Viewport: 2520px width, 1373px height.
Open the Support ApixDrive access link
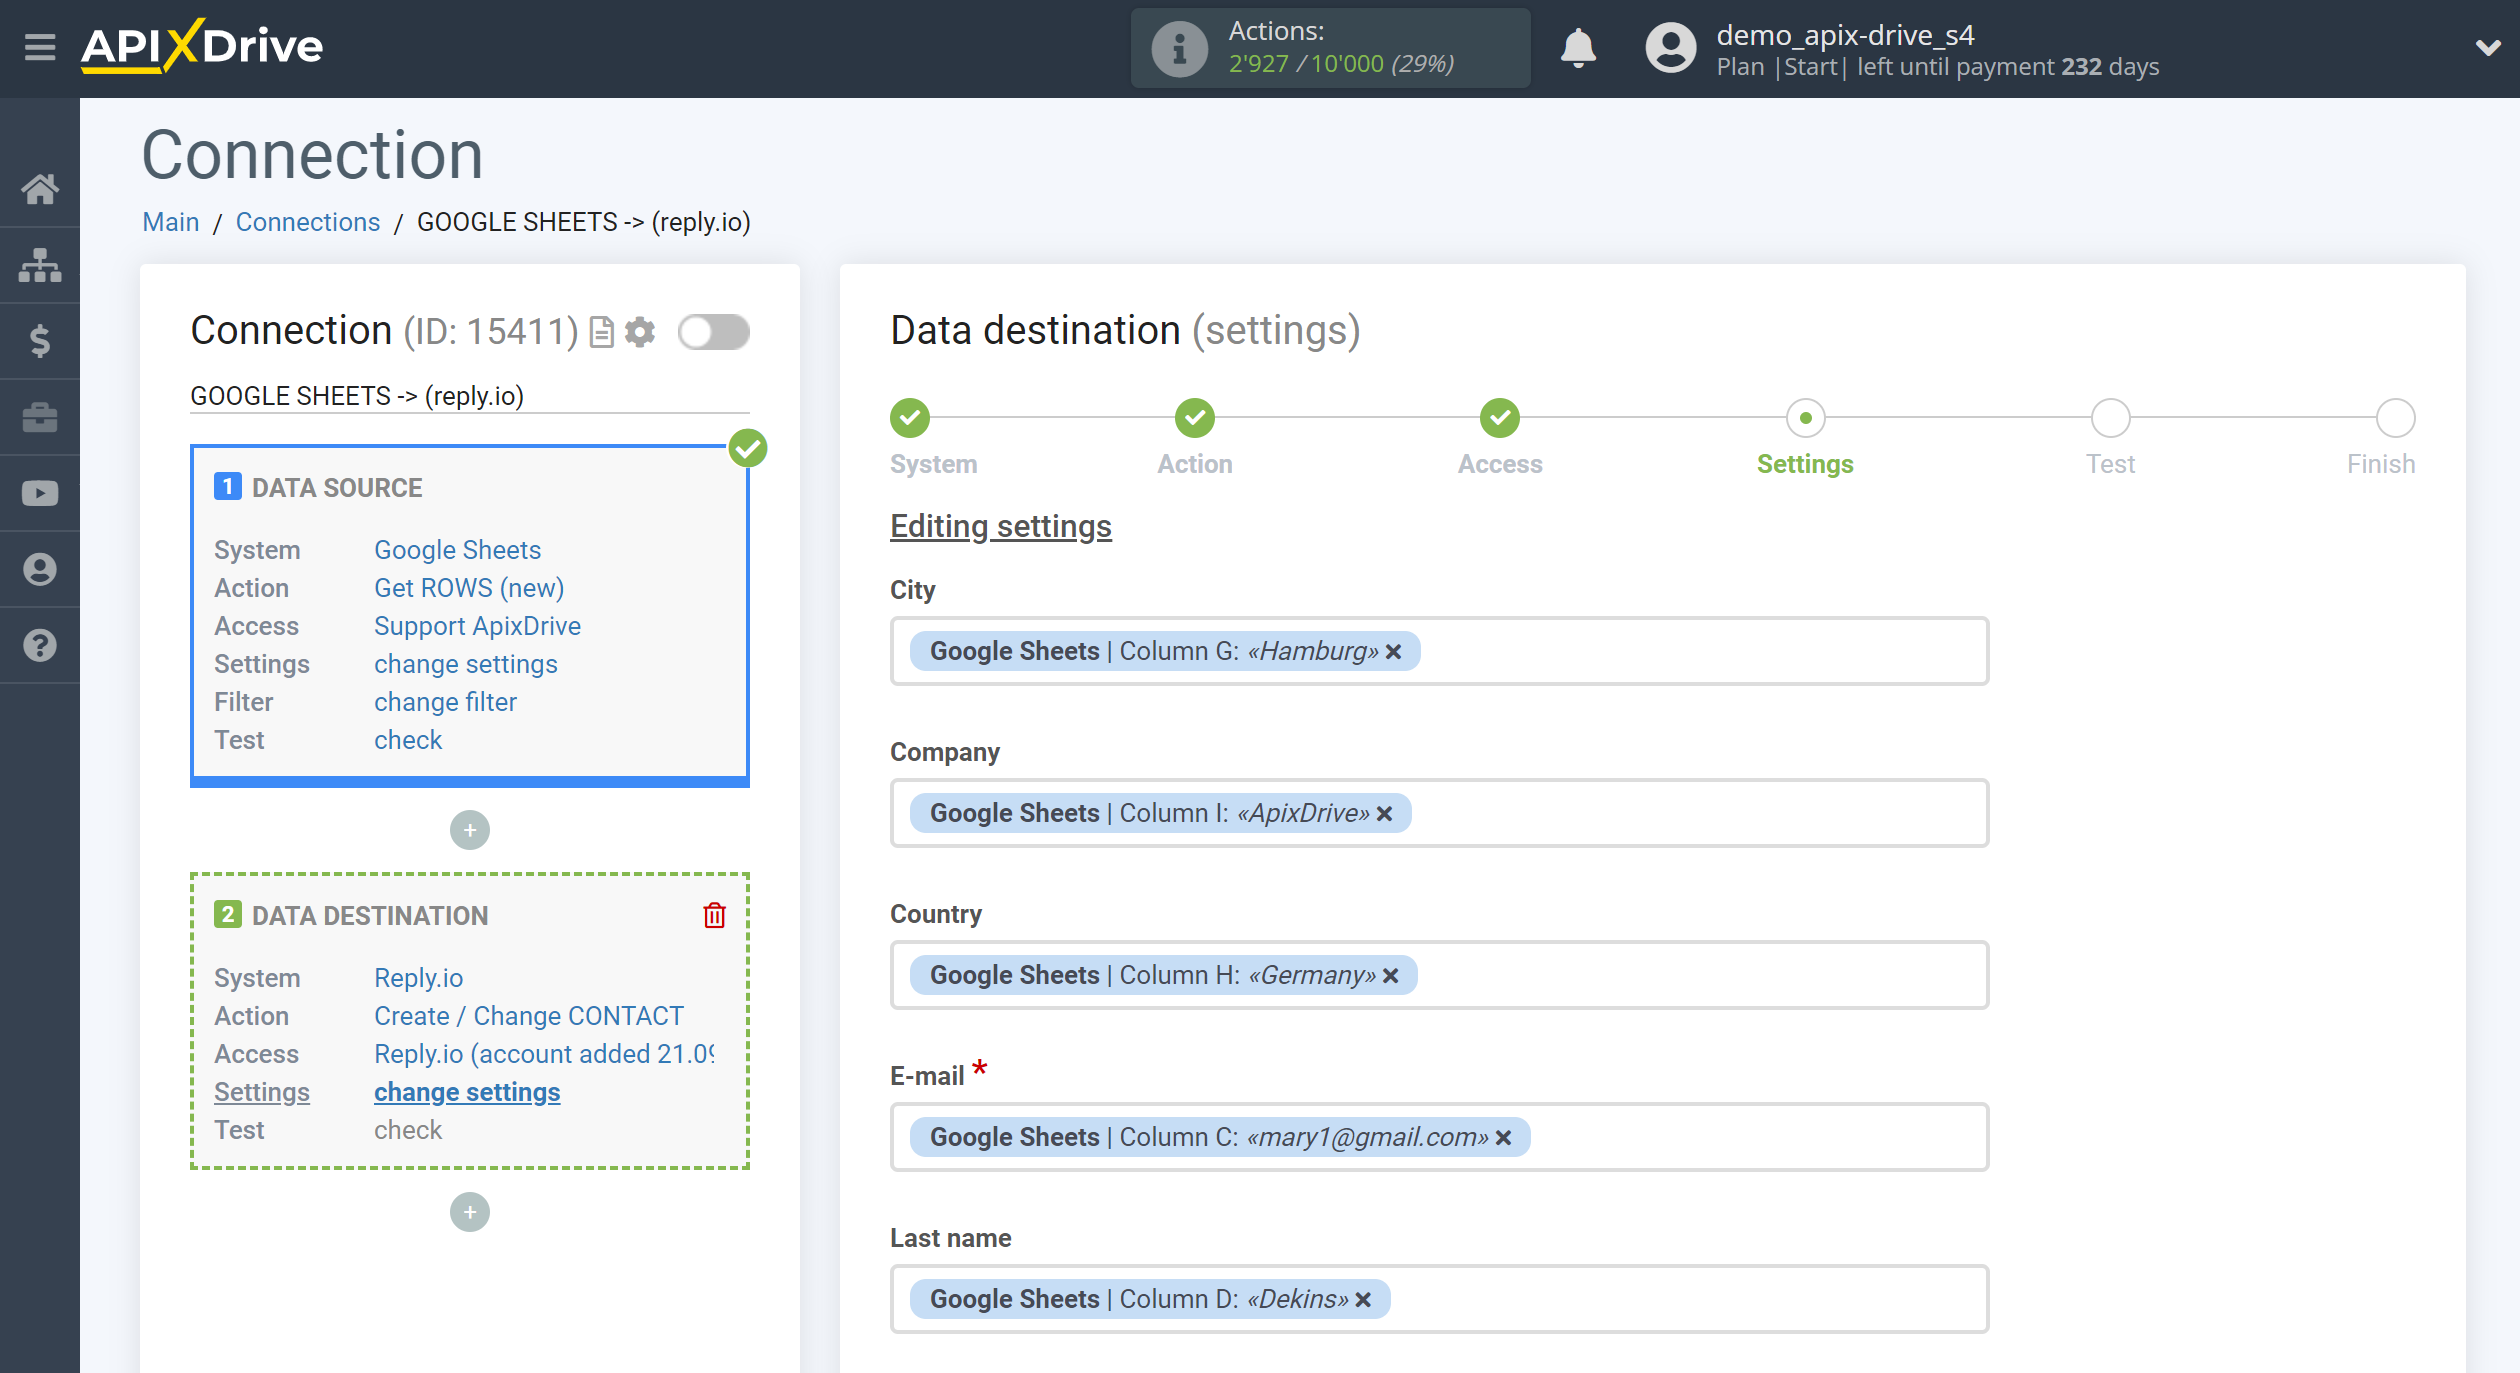[477, 626]
